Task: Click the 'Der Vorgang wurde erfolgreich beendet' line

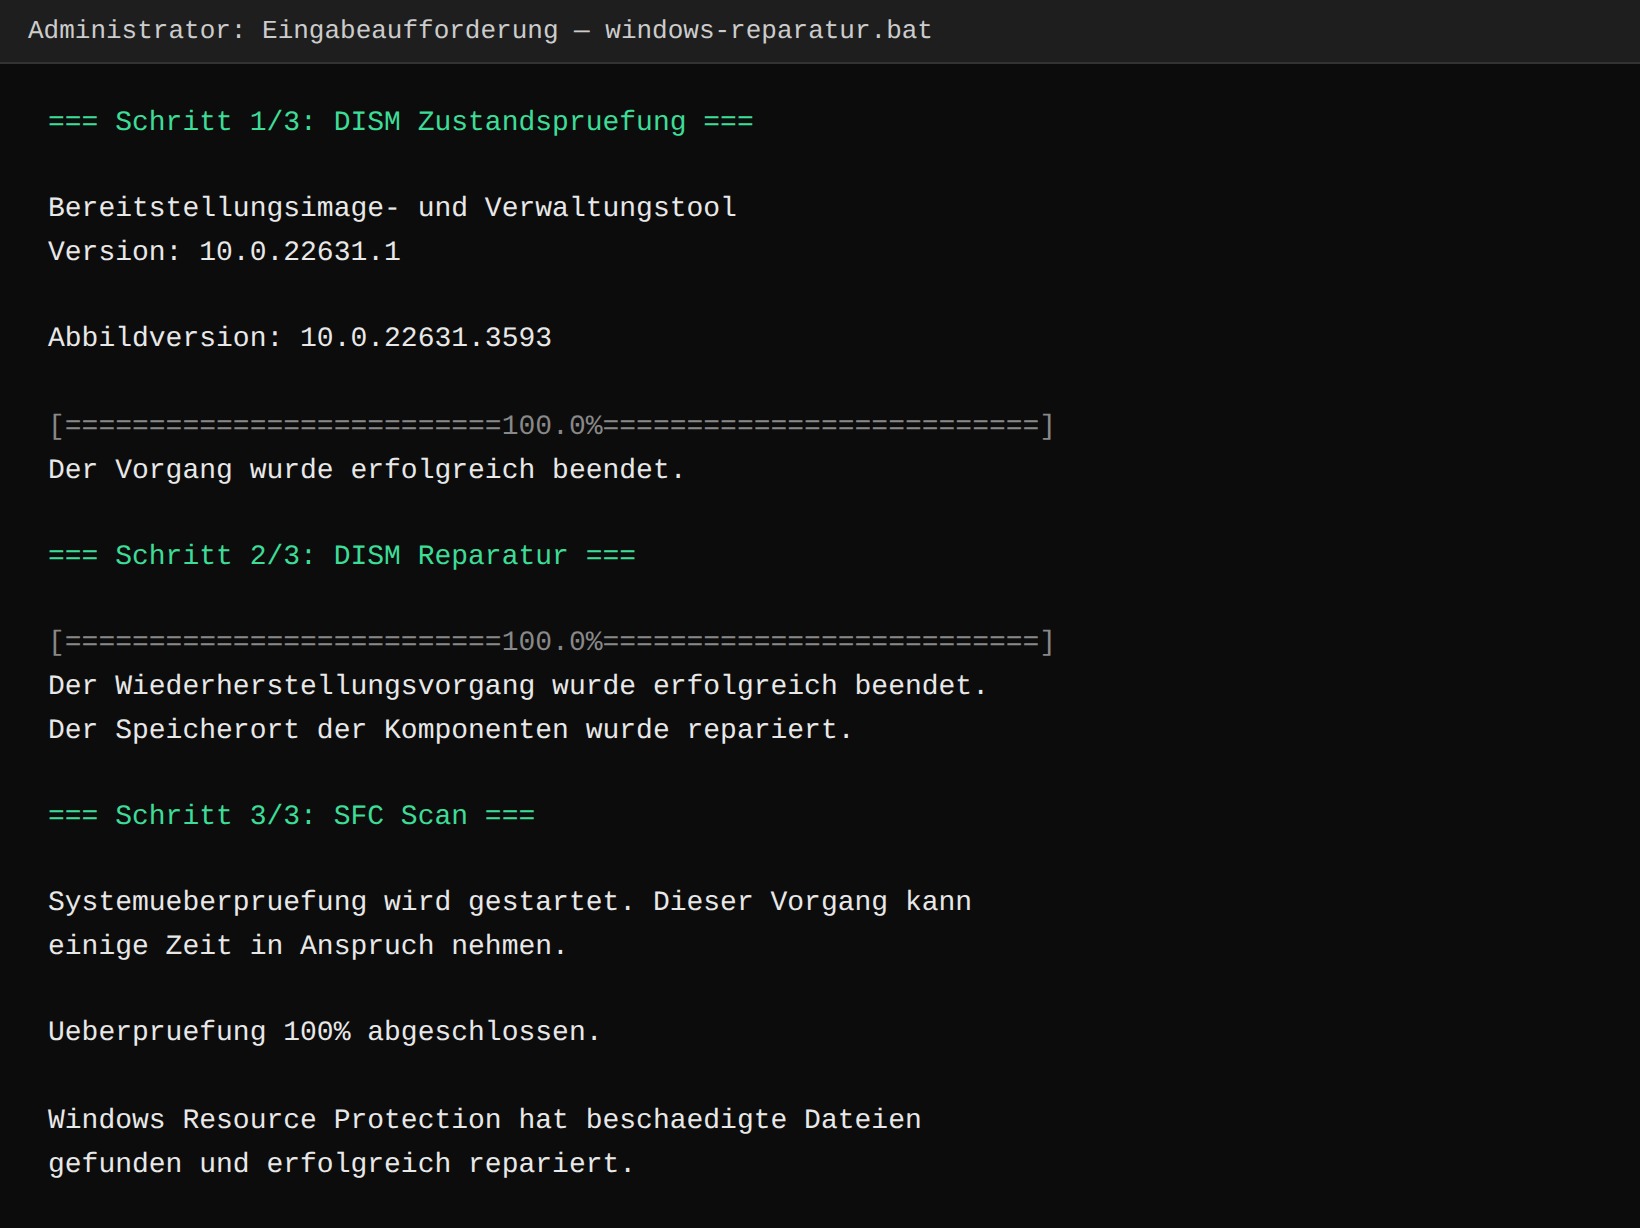Action: pos(366,469)
